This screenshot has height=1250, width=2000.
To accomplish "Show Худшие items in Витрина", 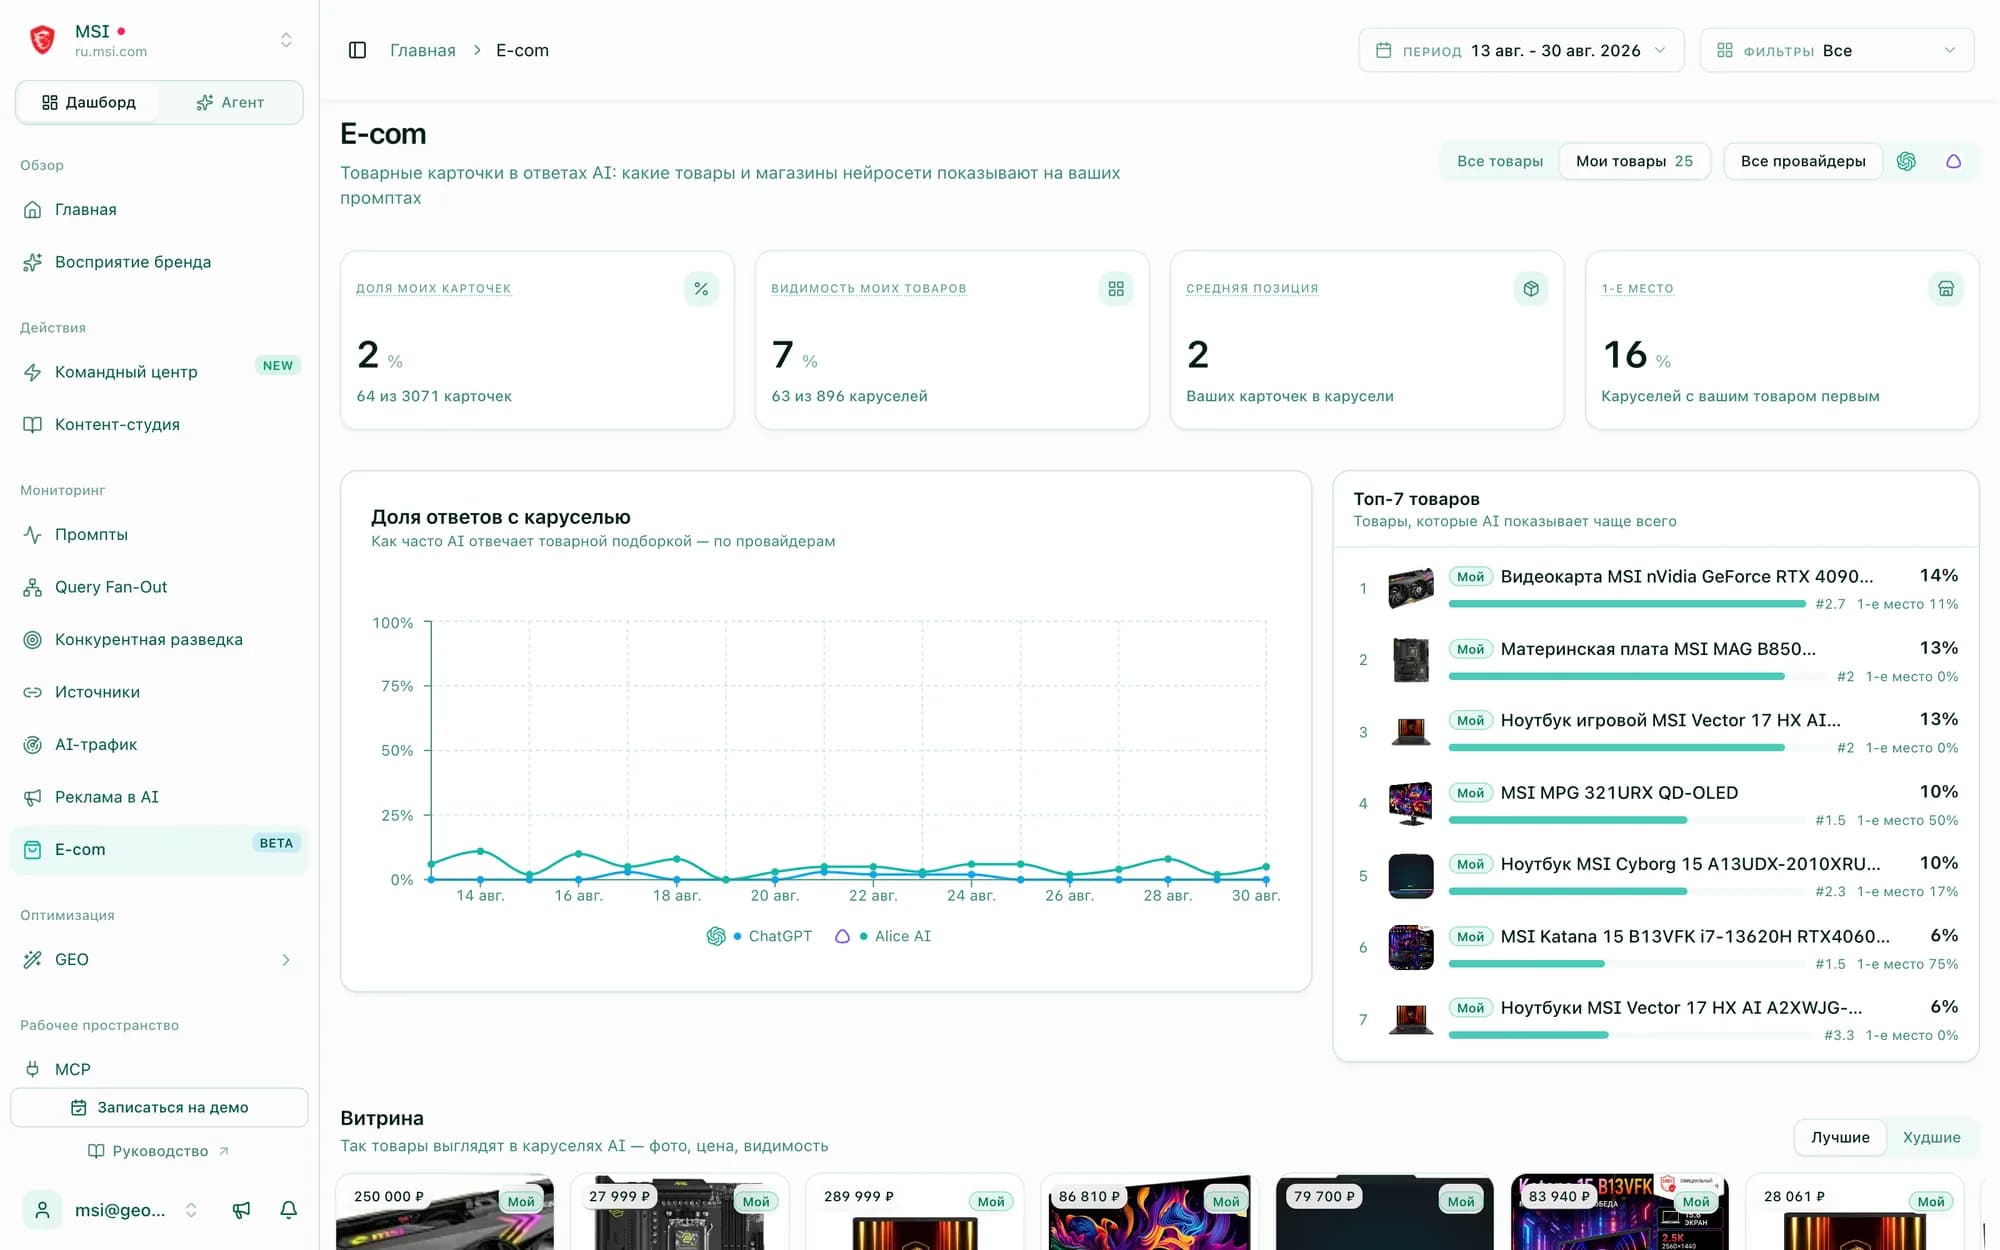I will tap(1931, 1137).
